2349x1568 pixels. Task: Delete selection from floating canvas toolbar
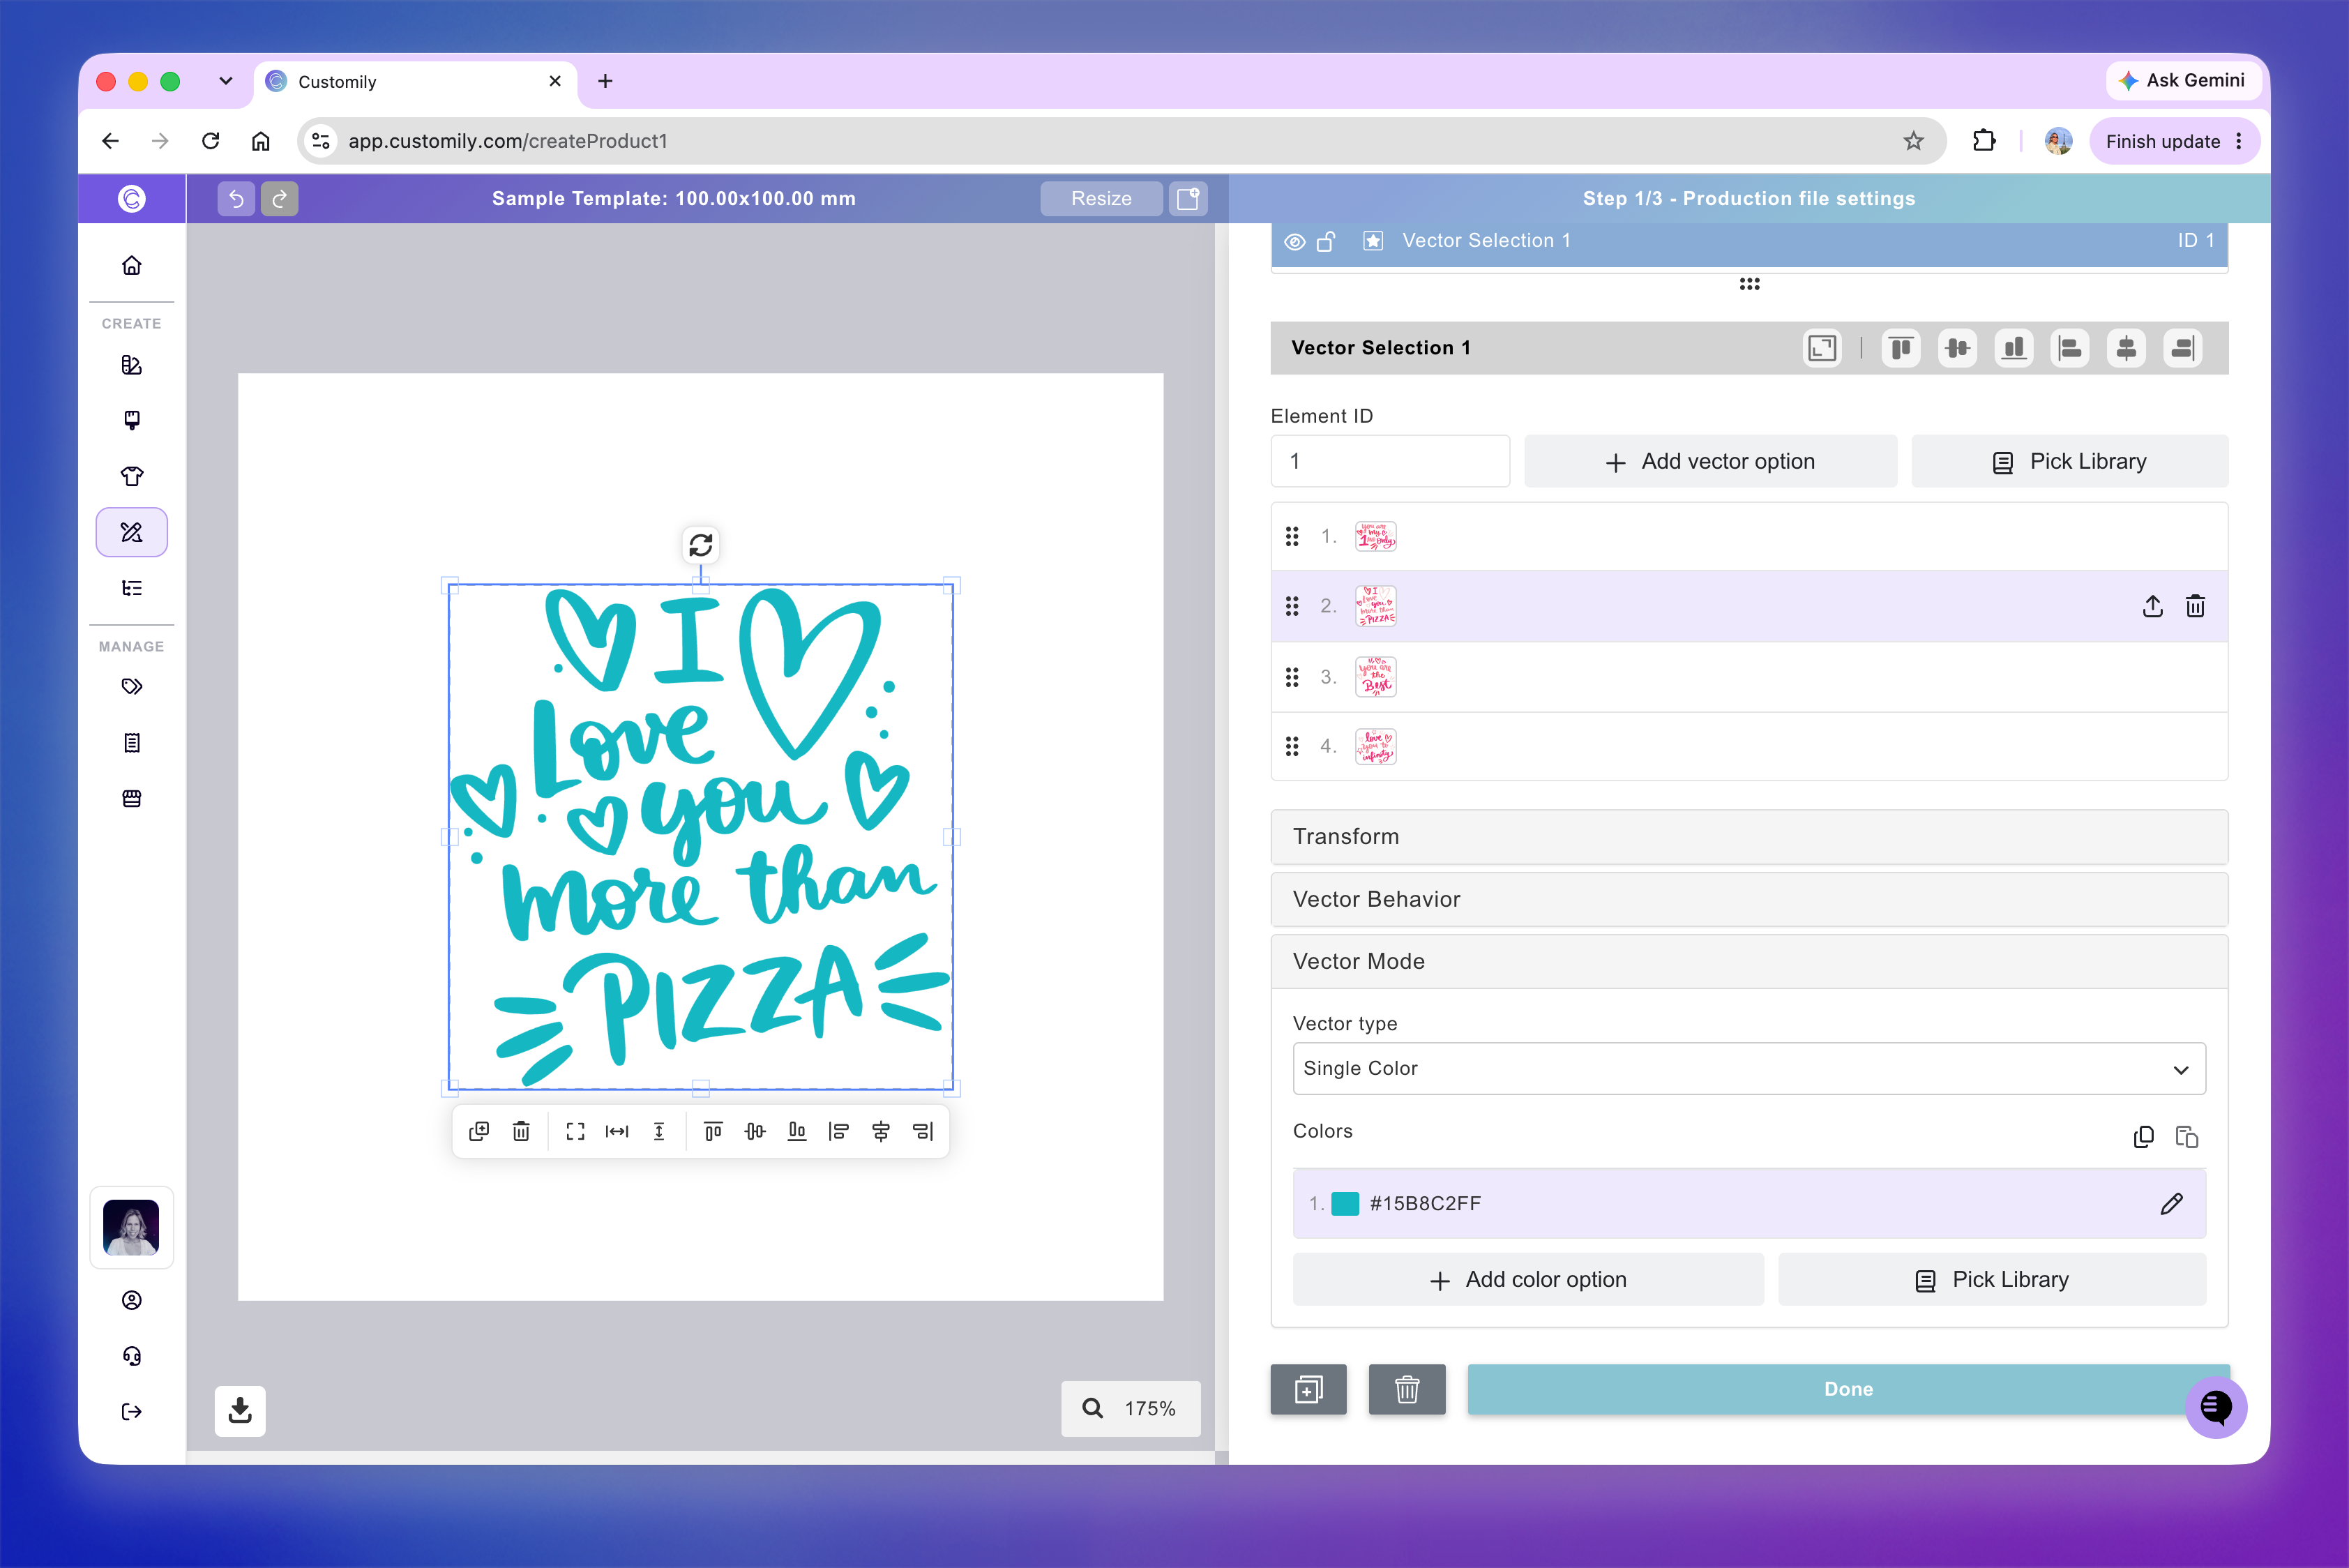[521, 1131]
